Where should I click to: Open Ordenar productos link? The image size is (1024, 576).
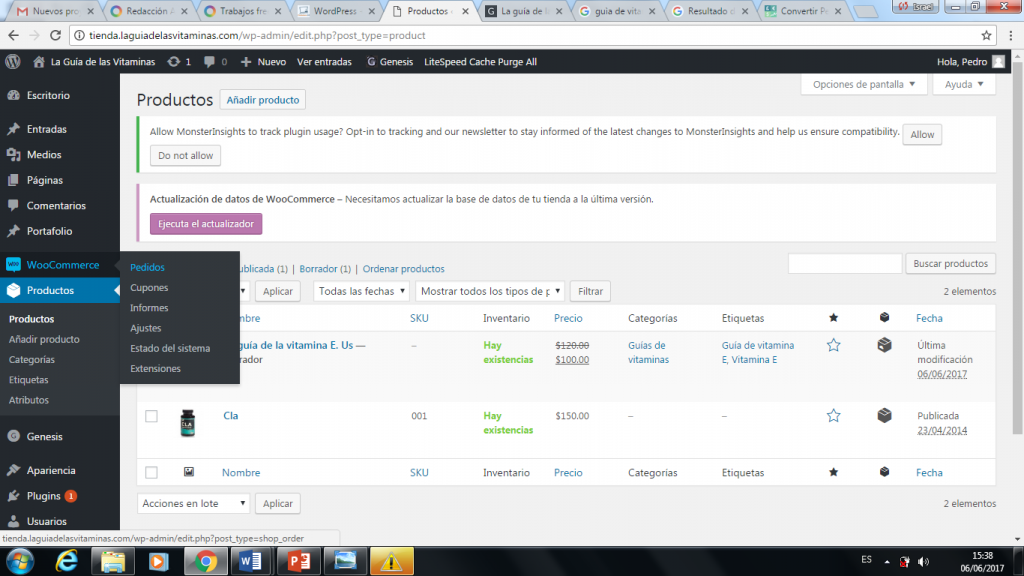click(x=404, y=268)
